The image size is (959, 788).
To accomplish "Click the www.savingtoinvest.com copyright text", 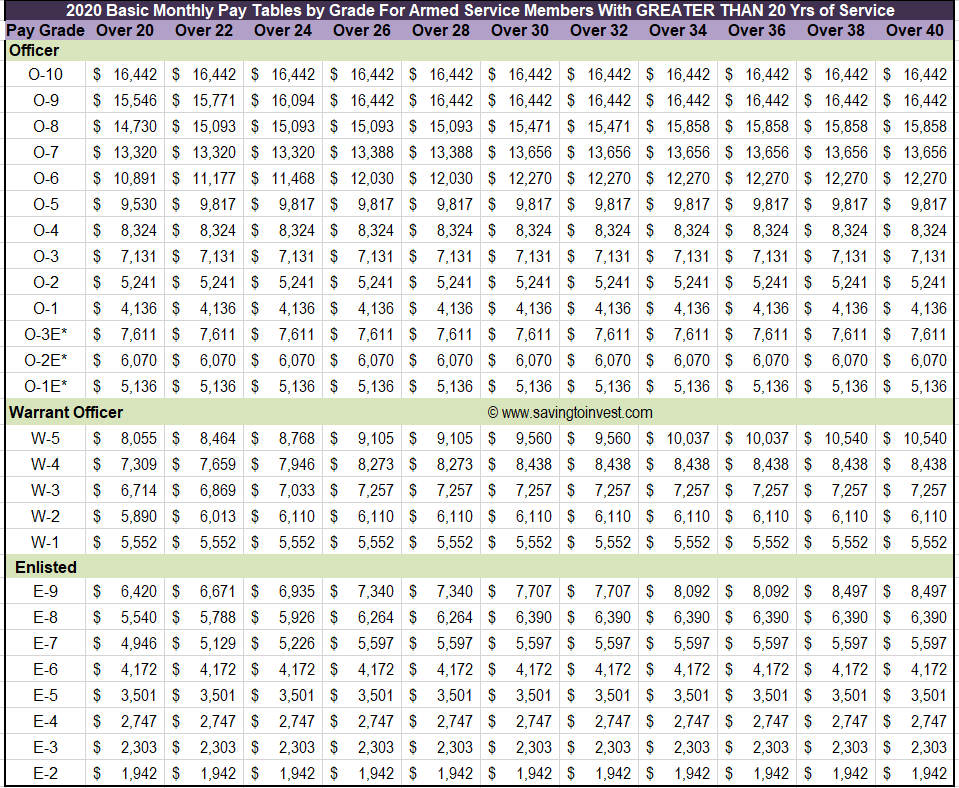I will [570, 413].
